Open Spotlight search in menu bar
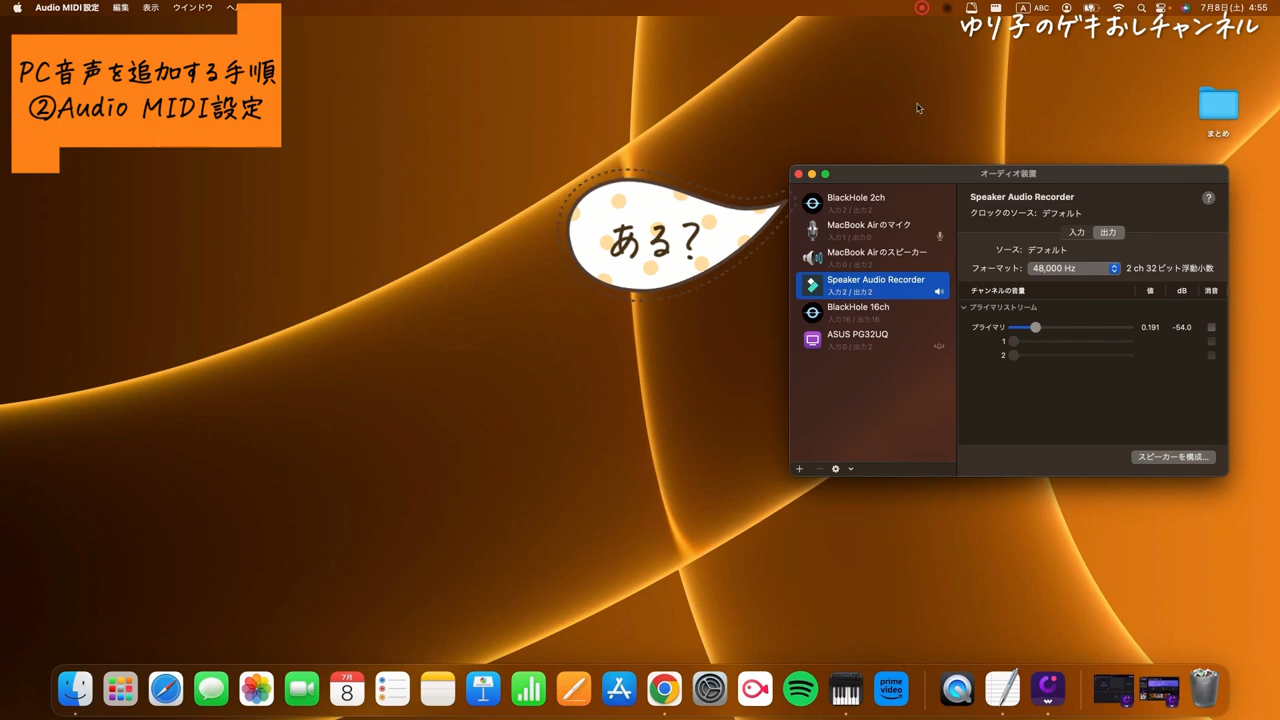This screenshot has height=720, width=1280. (1141, 8)
